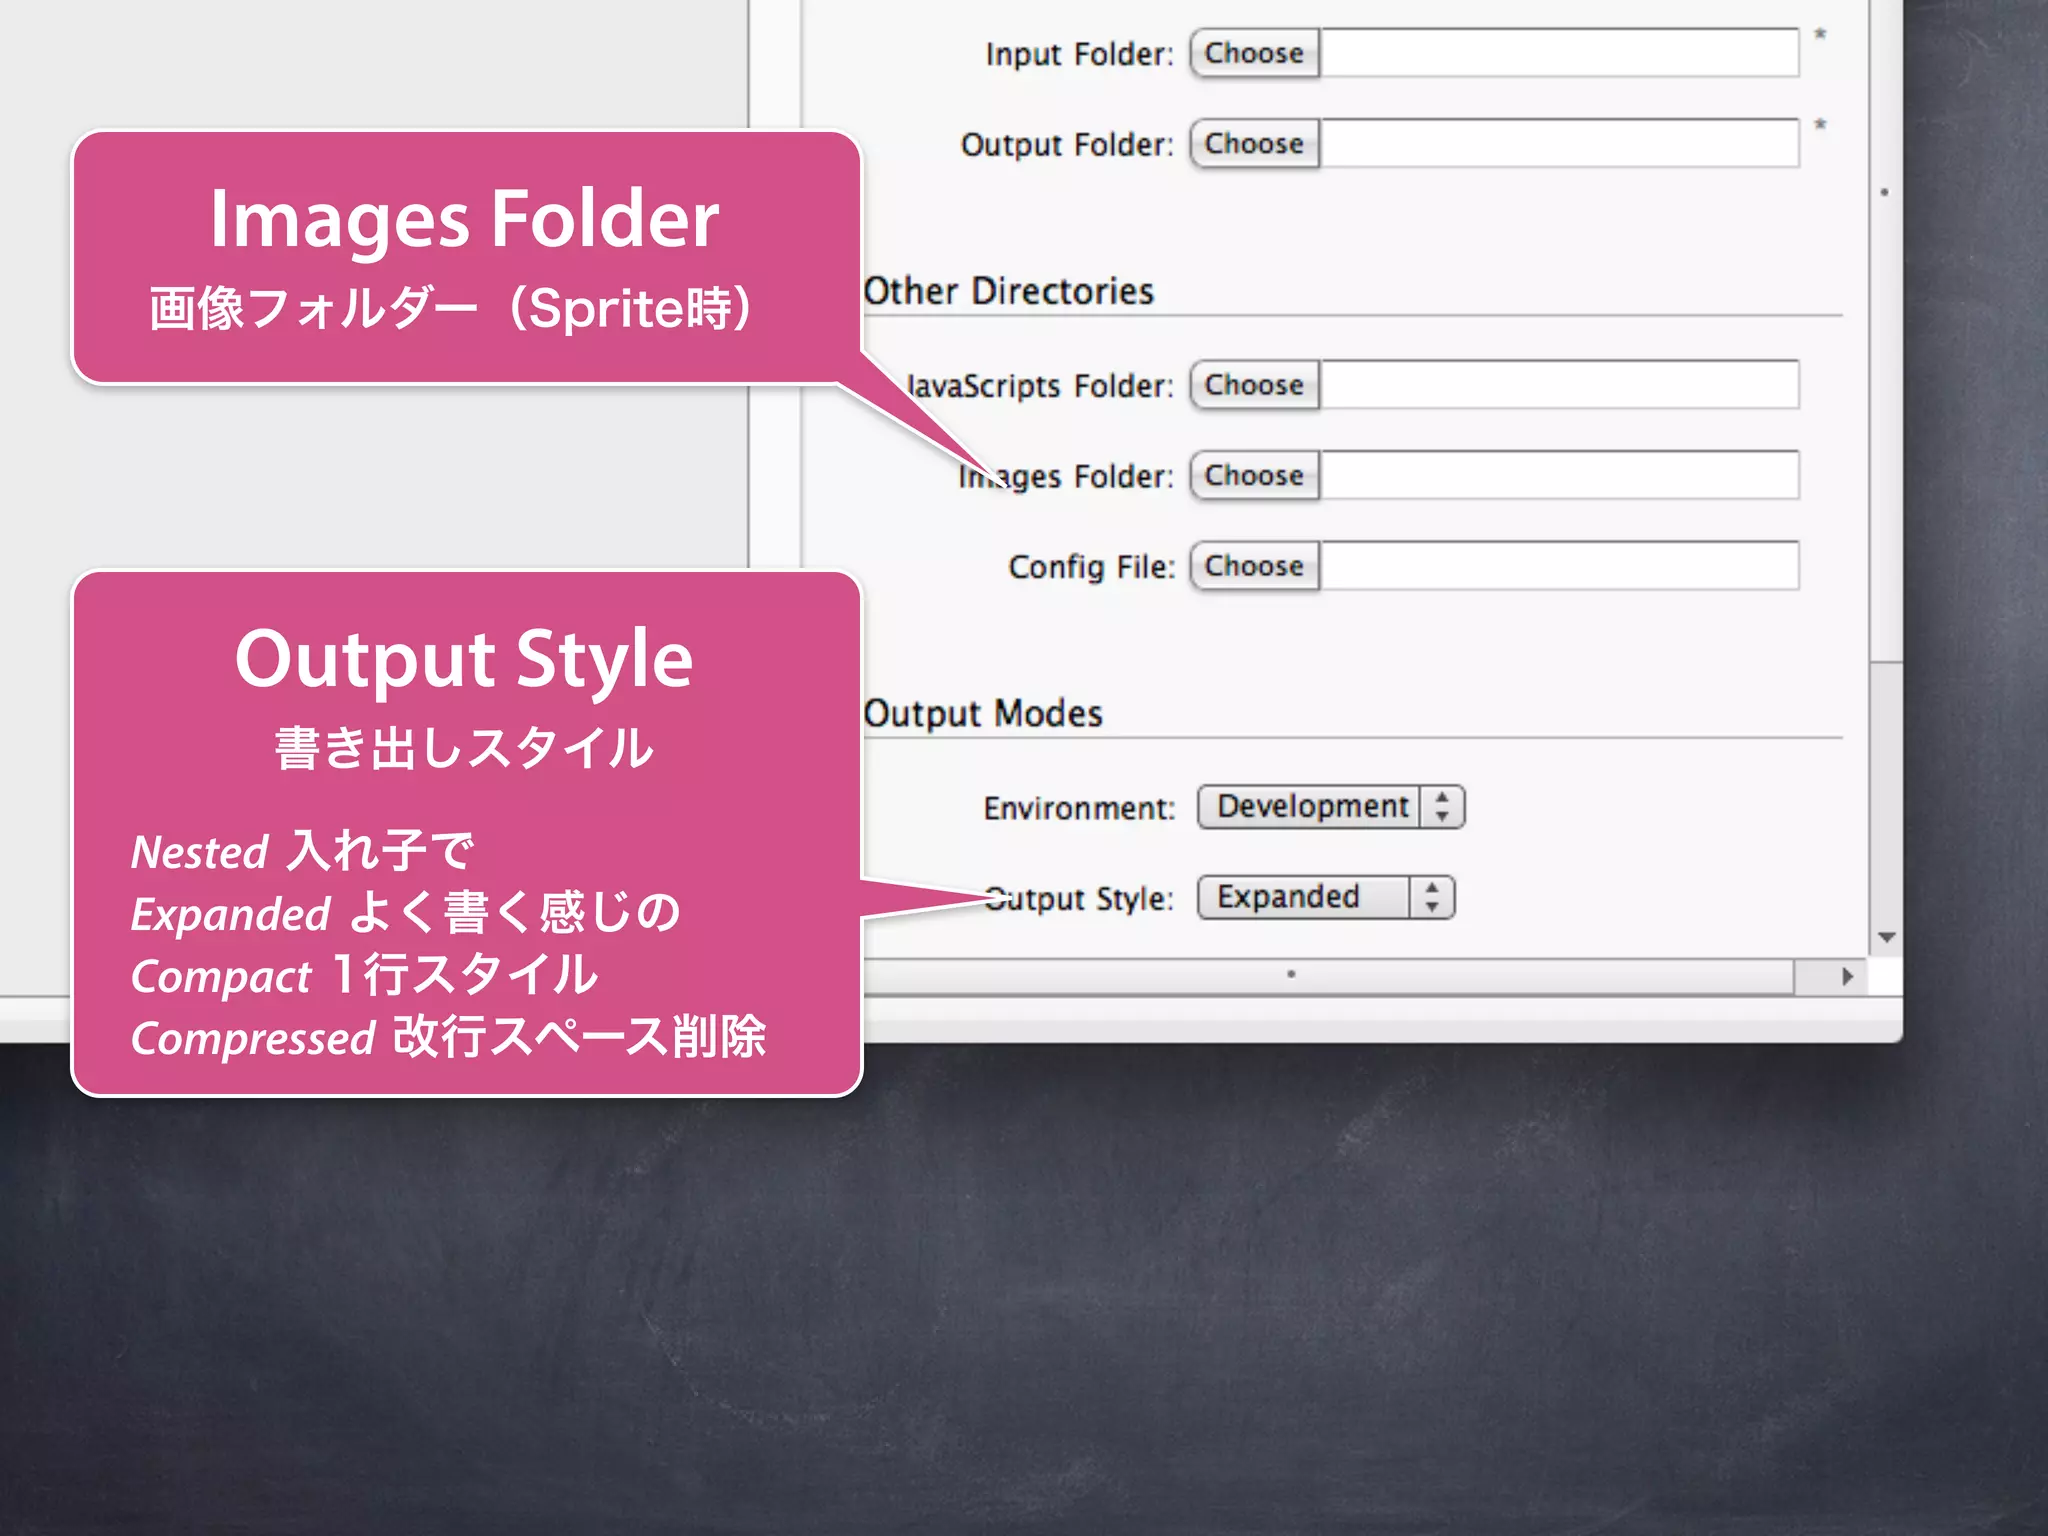Click Choose button for Input Folder
Screen dimensions: 2048x1536
[x=1254, y=53]
